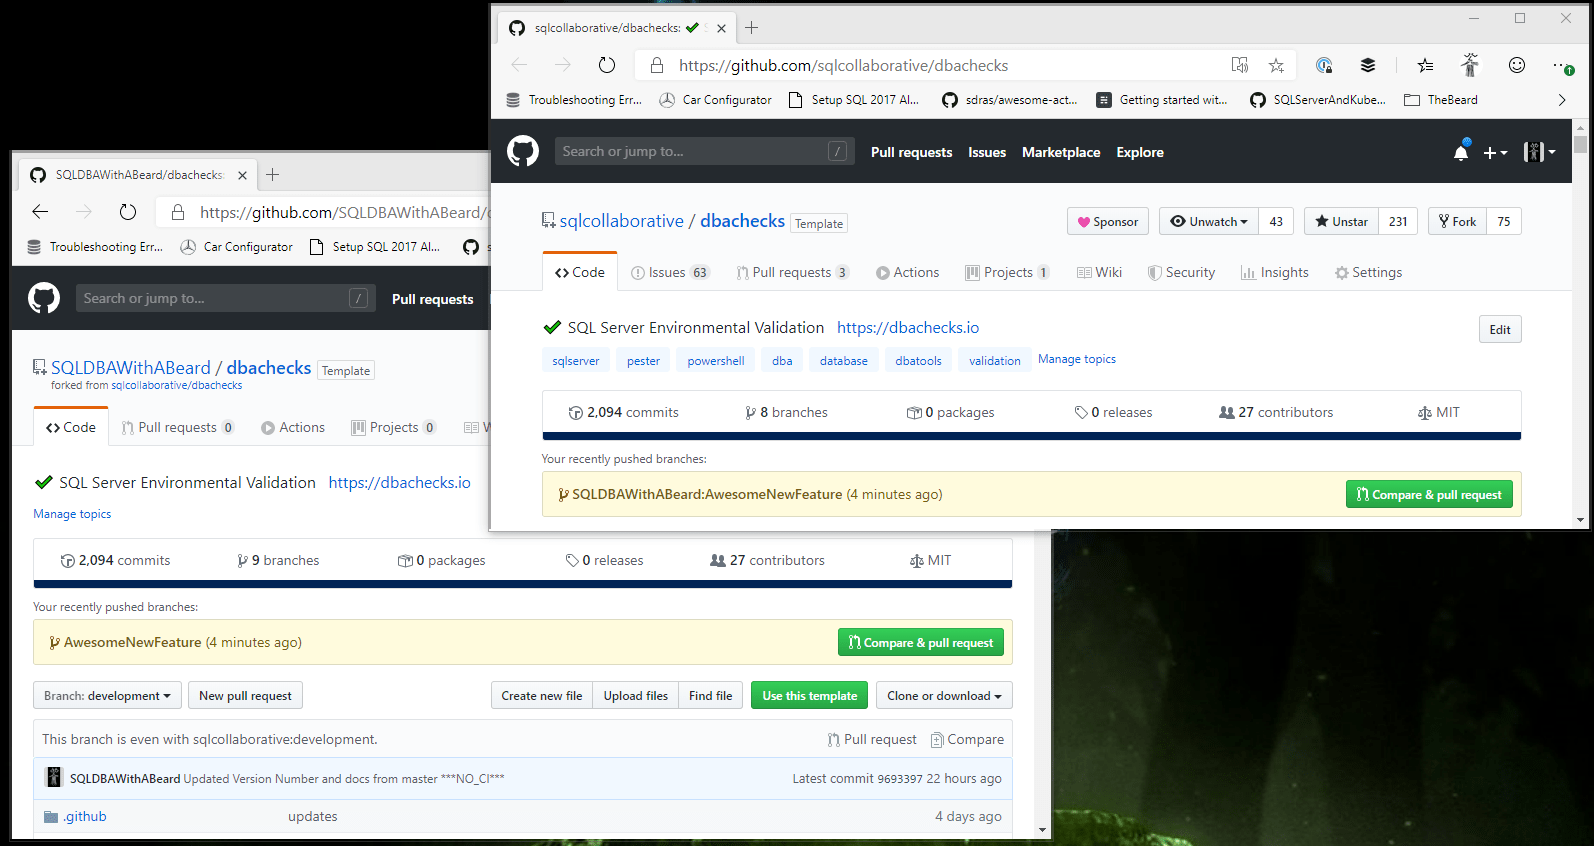This screenshot has height=846, width=1594.
Task: Open the plus create-new dropdown in the GitHub header
Action: pos(1495,153)
